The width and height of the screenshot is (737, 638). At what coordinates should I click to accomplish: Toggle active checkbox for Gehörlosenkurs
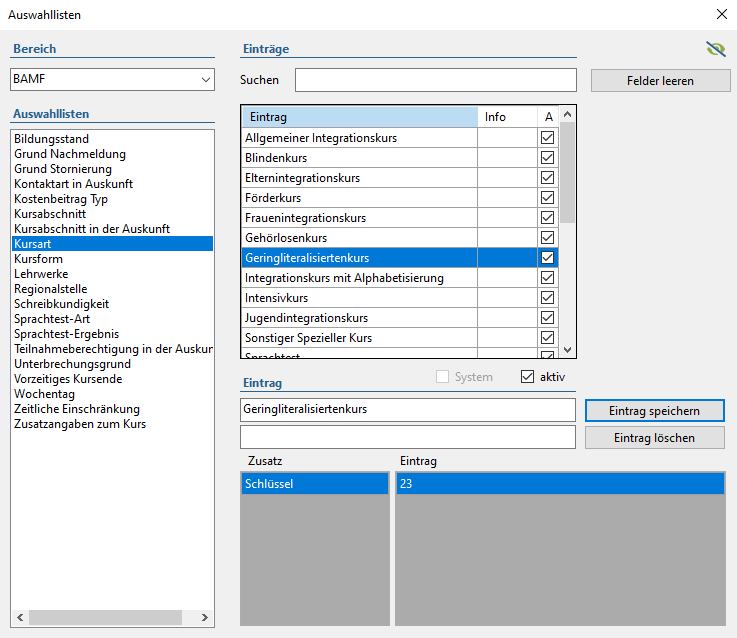pos(547,237)
